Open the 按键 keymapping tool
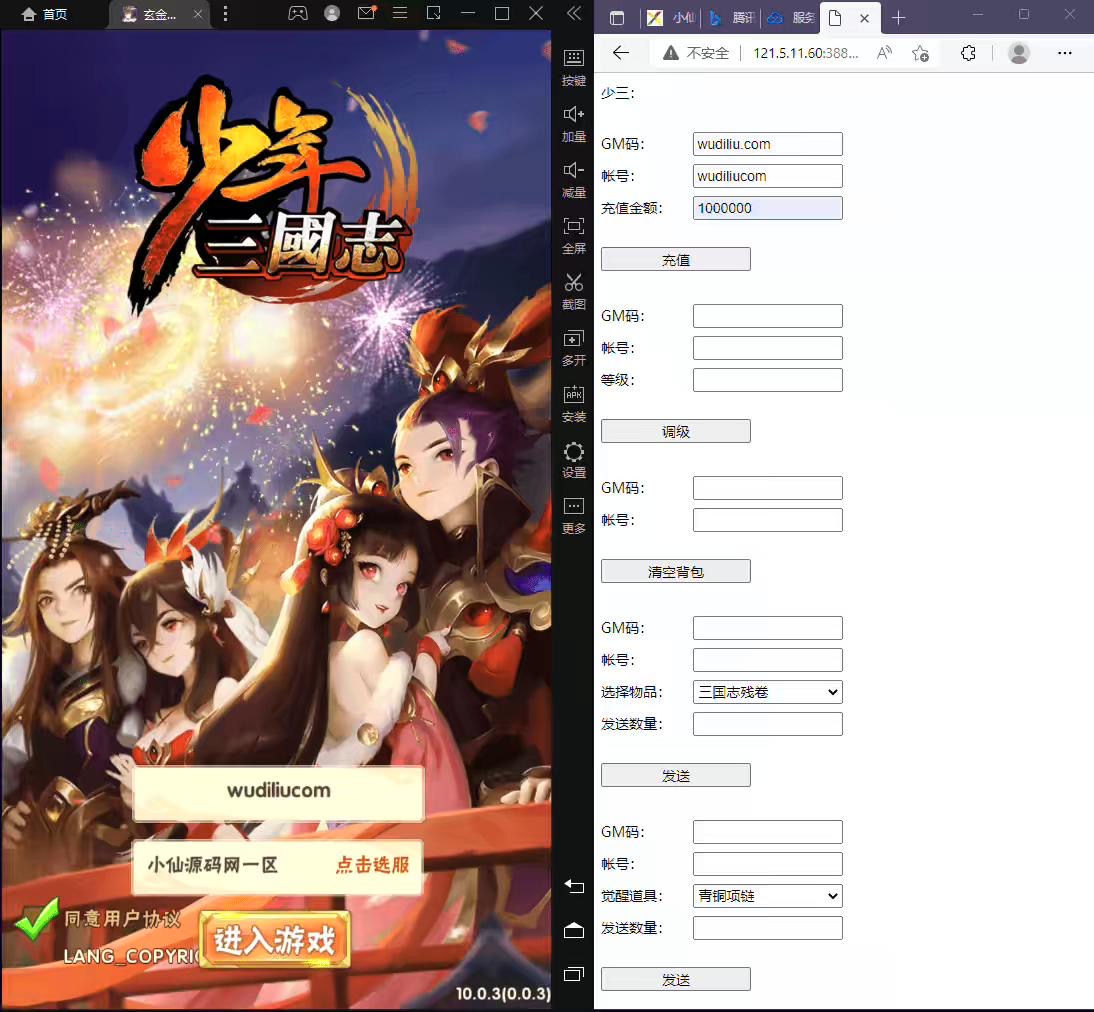 574,68
